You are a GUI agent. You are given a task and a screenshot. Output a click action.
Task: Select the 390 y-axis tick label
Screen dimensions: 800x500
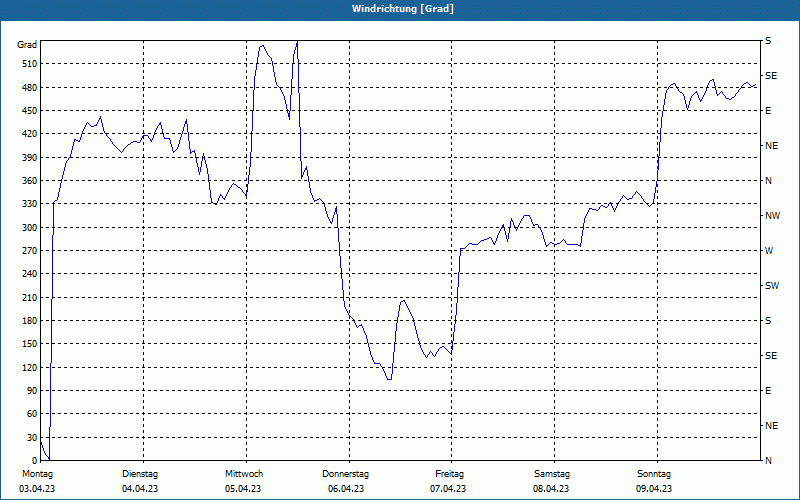tap(31, 157)
